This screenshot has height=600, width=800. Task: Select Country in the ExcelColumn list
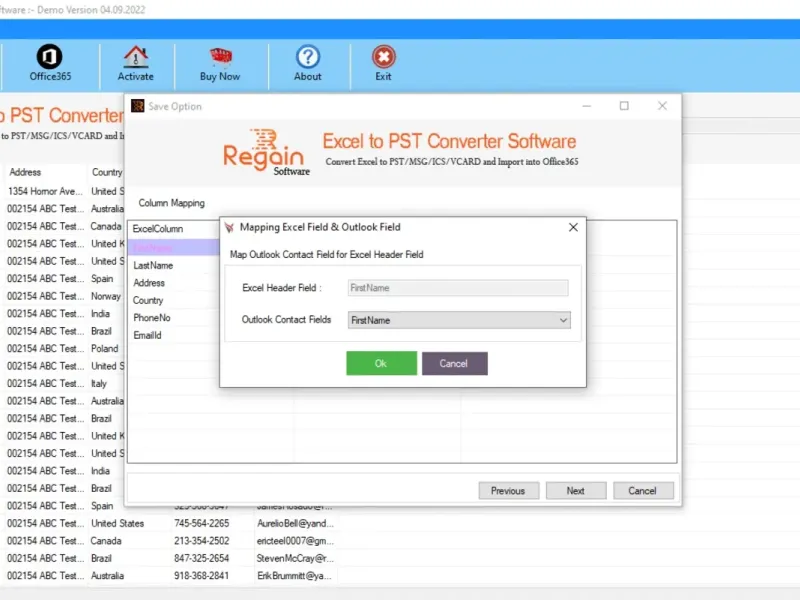[148, 300]
